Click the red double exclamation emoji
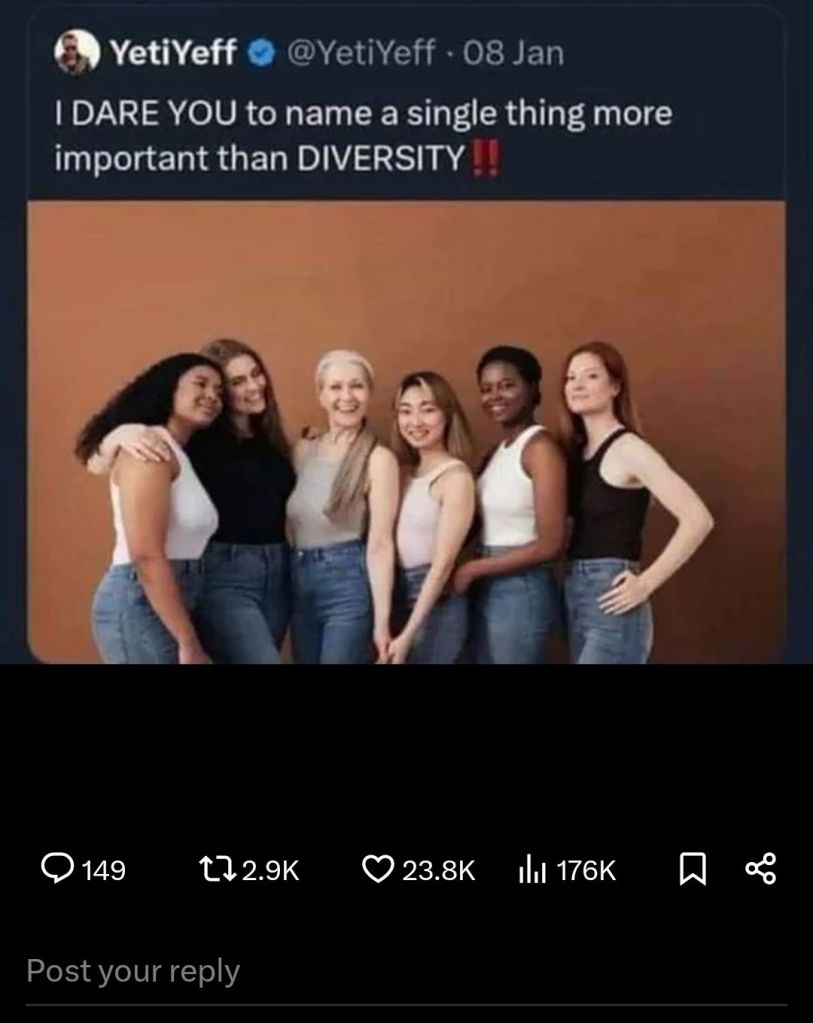The height and width of the screenshot is (1023, 813). pyautogui.click(x=485, y=159)
